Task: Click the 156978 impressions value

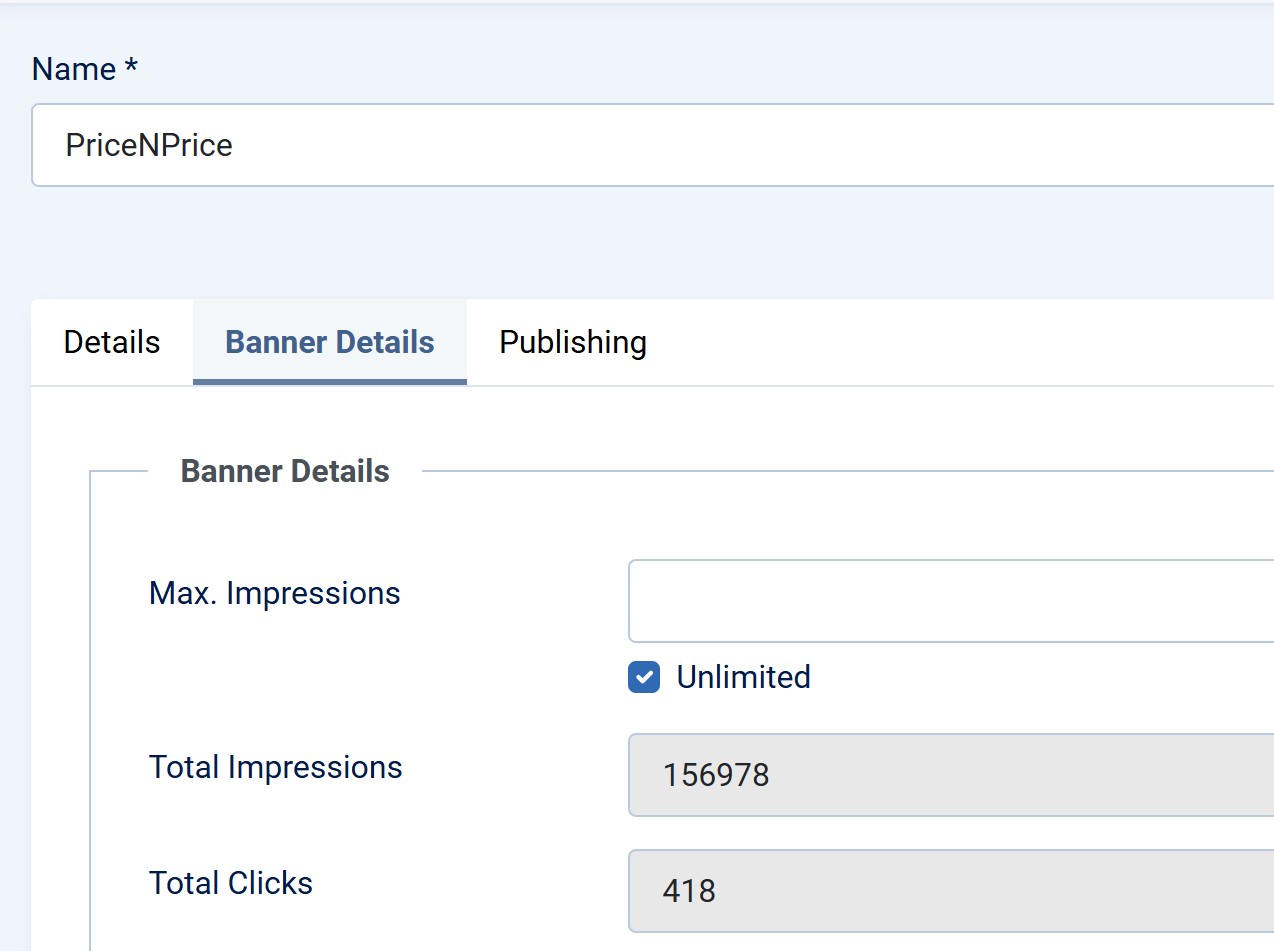Action: [x=716, y=775]
